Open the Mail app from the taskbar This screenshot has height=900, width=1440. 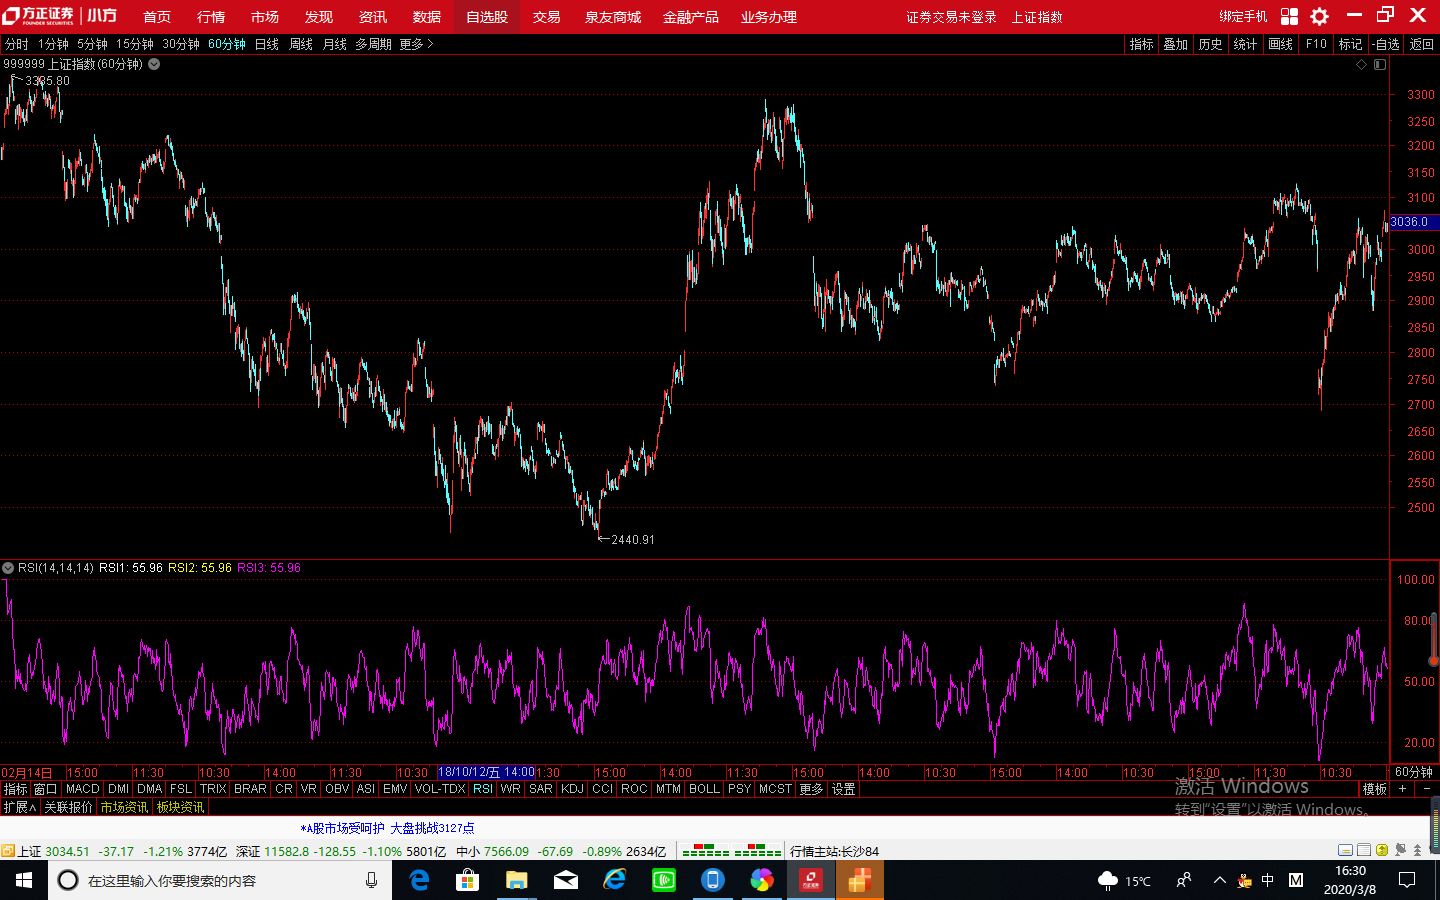(565, 880)
